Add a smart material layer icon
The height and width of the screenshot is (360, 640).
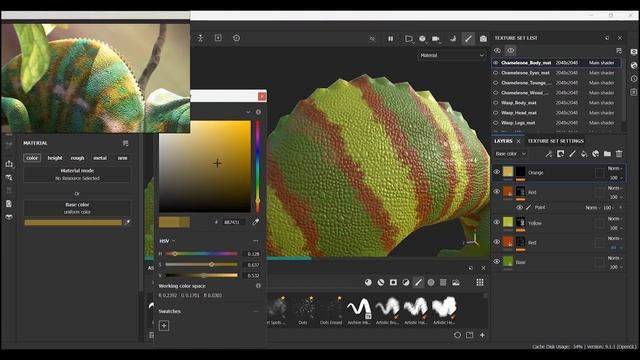coord(596,154)
